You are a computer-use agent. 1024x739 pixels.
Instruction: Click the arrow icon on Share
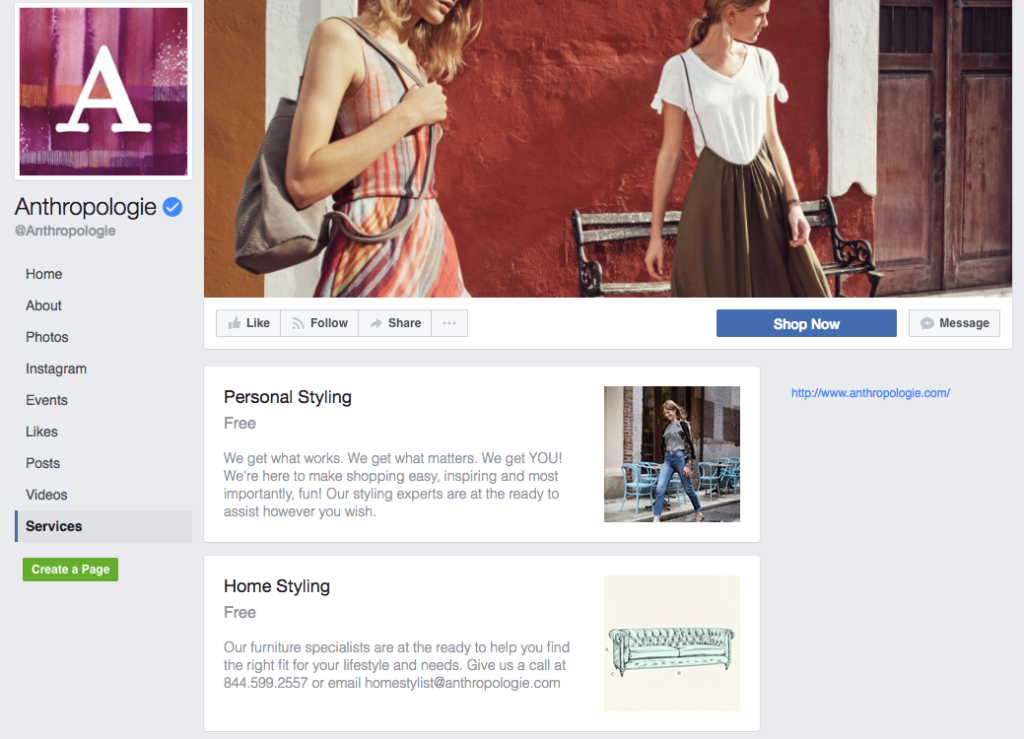click(x=376, y=323)
